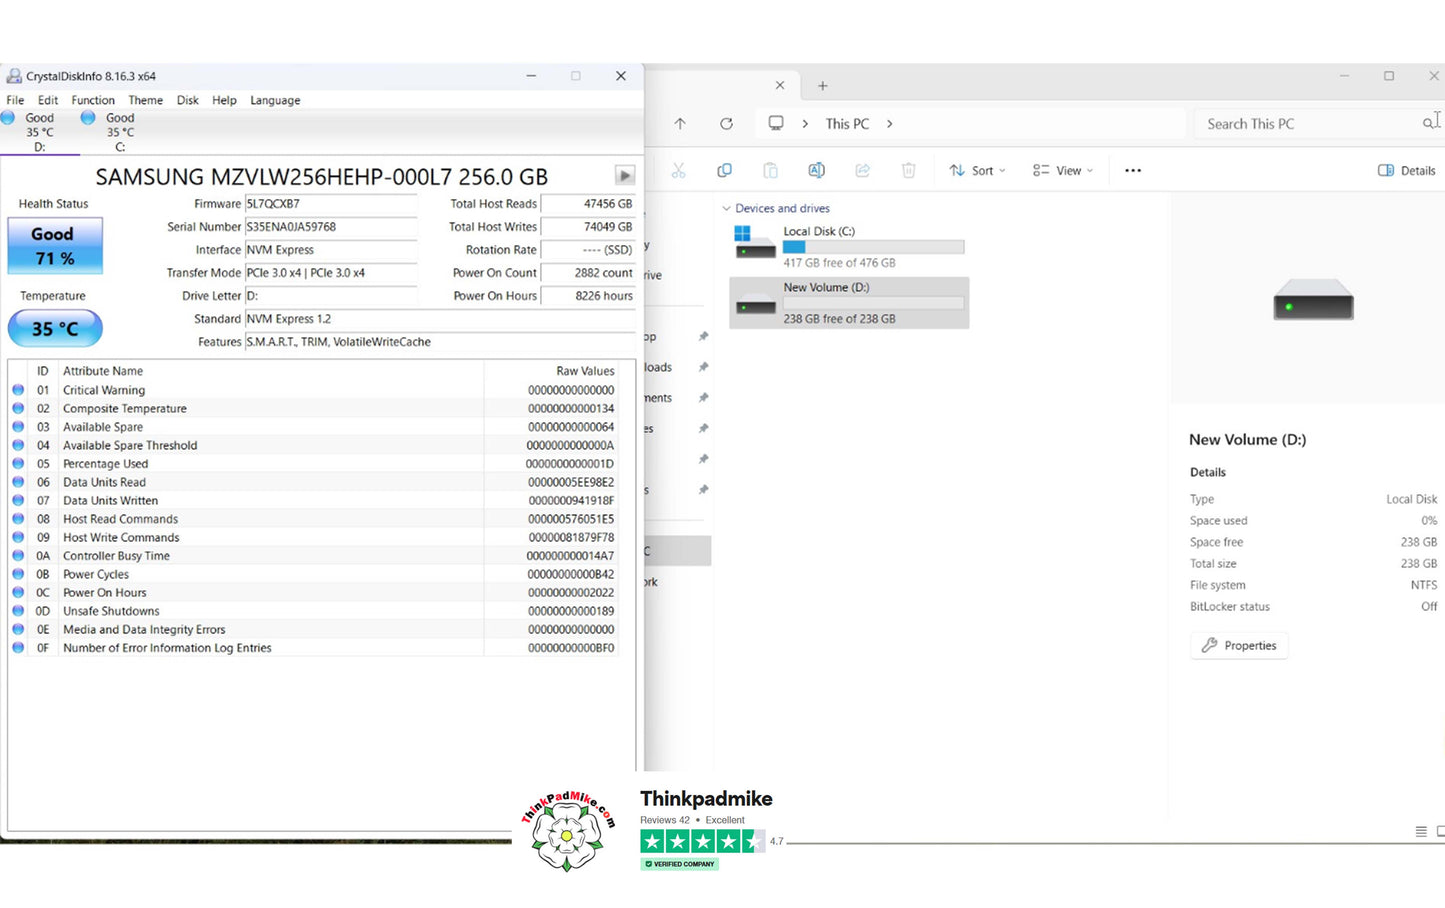Click the Good 71 % health status button
The height and width of the screenshot is (908, 1445).
pyautogui.click(x=55, y=246)
